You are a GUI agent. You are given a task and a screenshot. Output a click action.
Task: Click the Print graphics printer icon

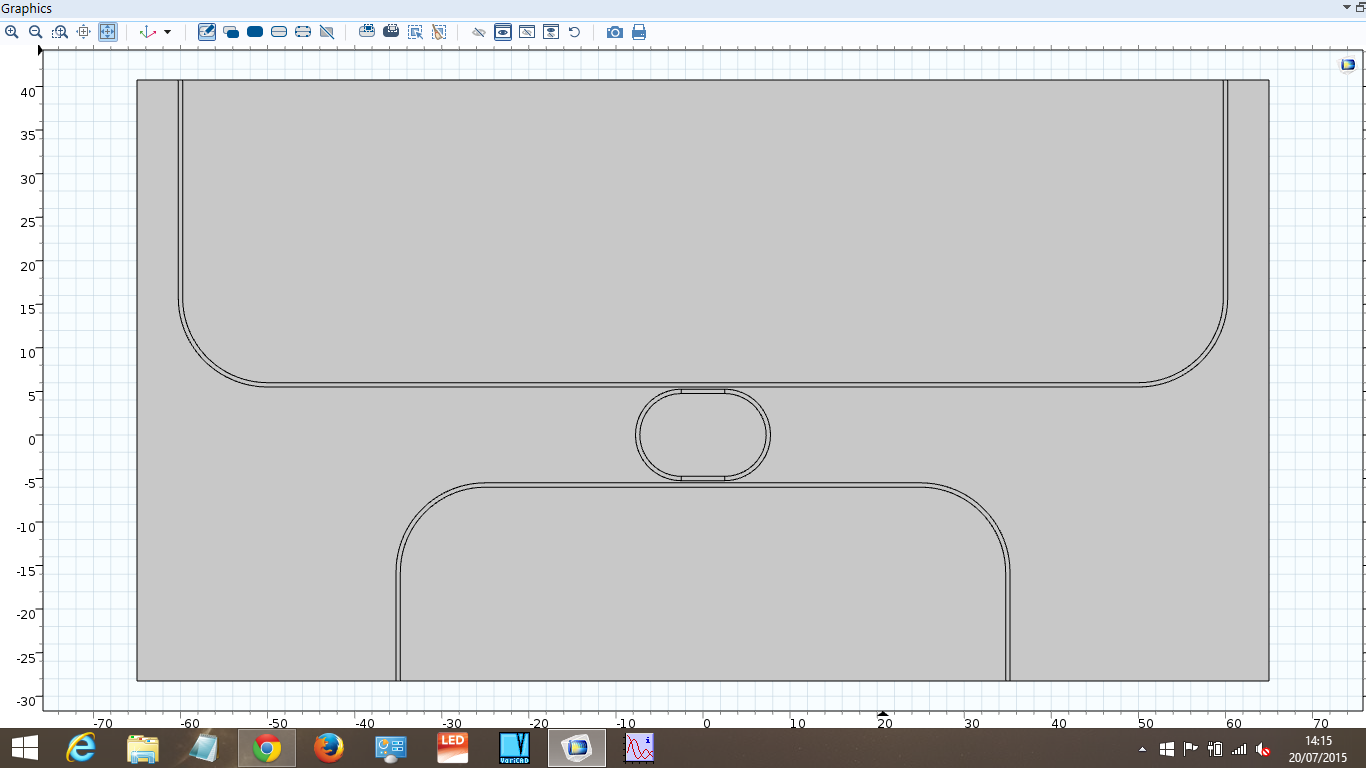pos(639,32)
